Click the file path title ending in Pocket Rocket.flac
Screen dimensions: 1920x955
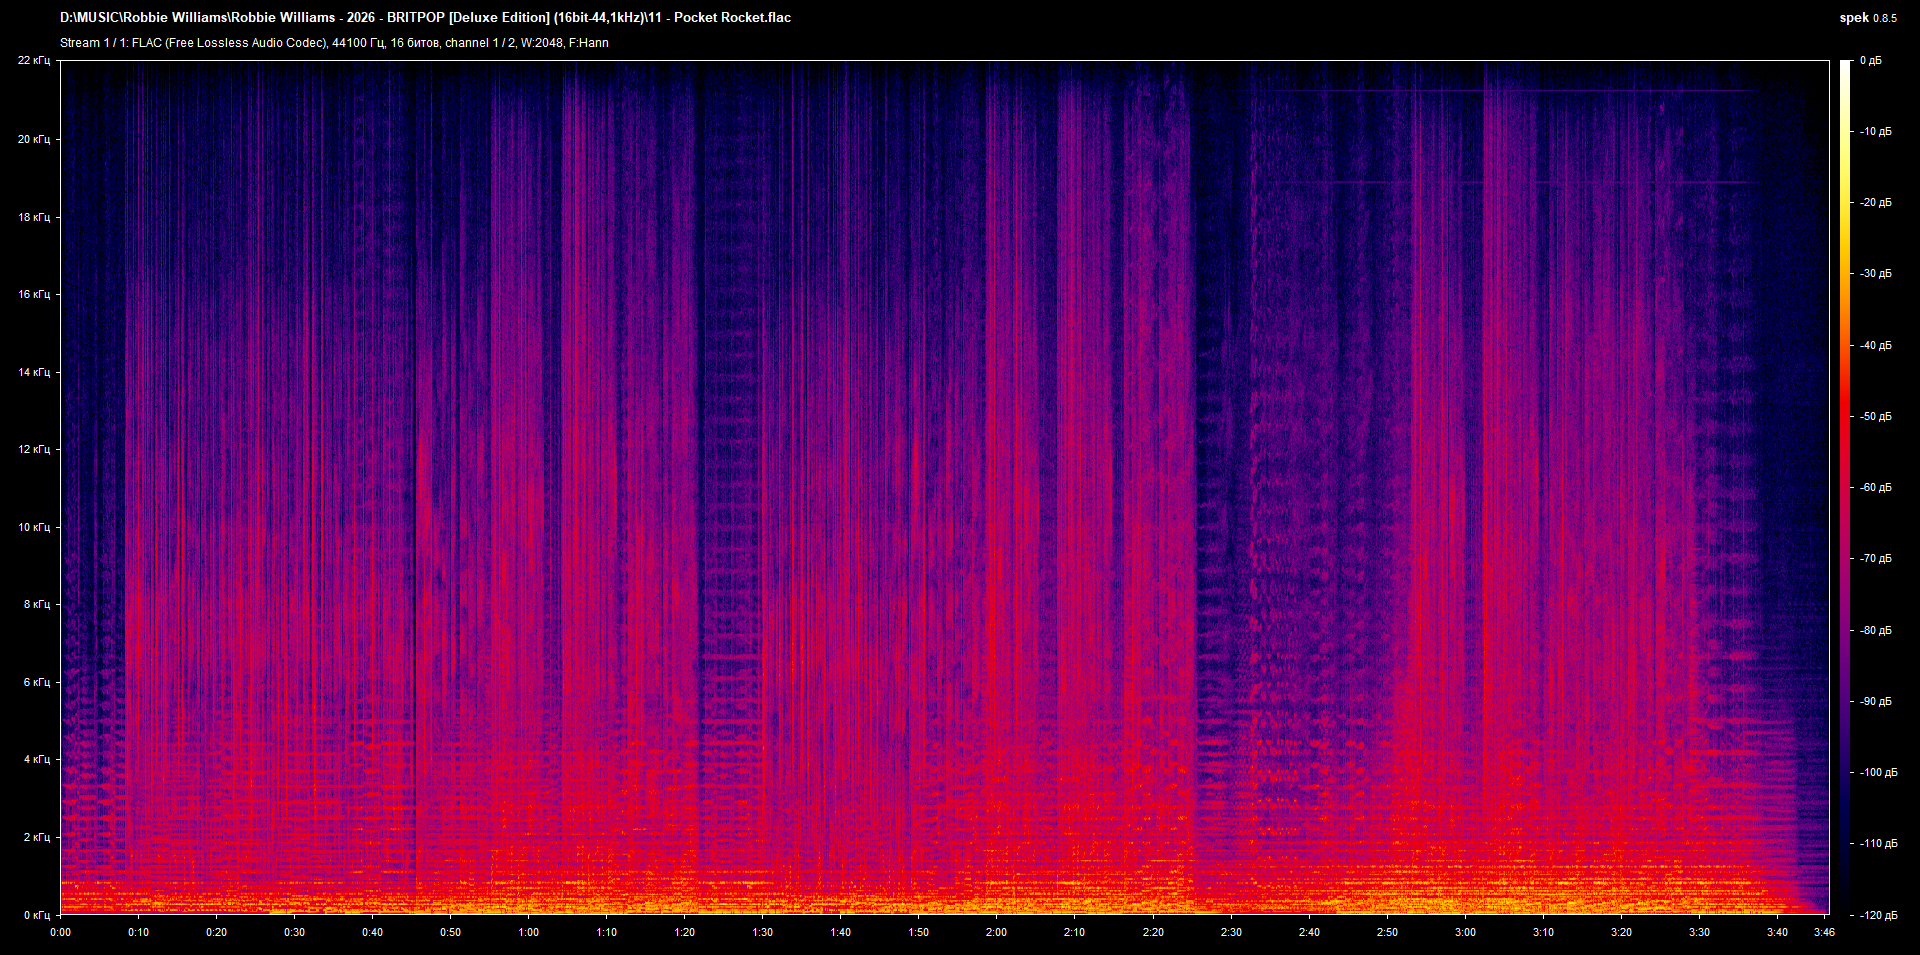[425, 17]
